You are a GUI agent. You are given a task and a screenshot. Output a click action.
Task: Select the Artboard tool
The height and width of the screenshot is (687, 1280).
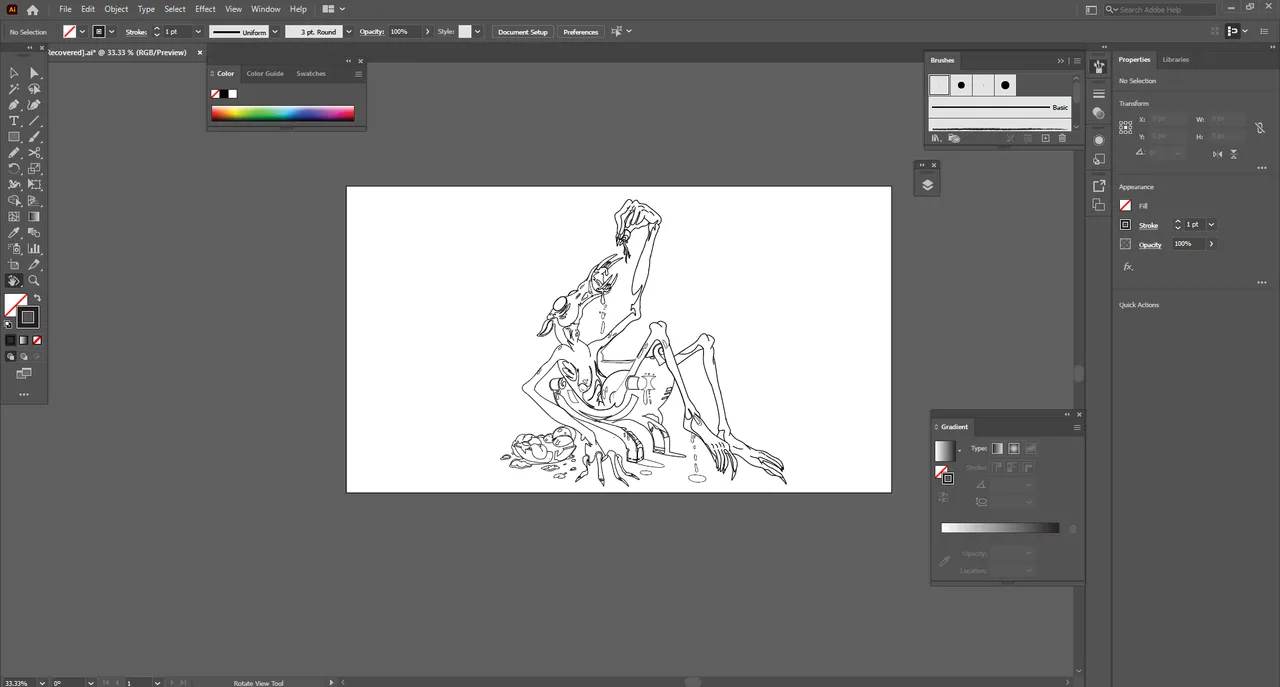14,265
